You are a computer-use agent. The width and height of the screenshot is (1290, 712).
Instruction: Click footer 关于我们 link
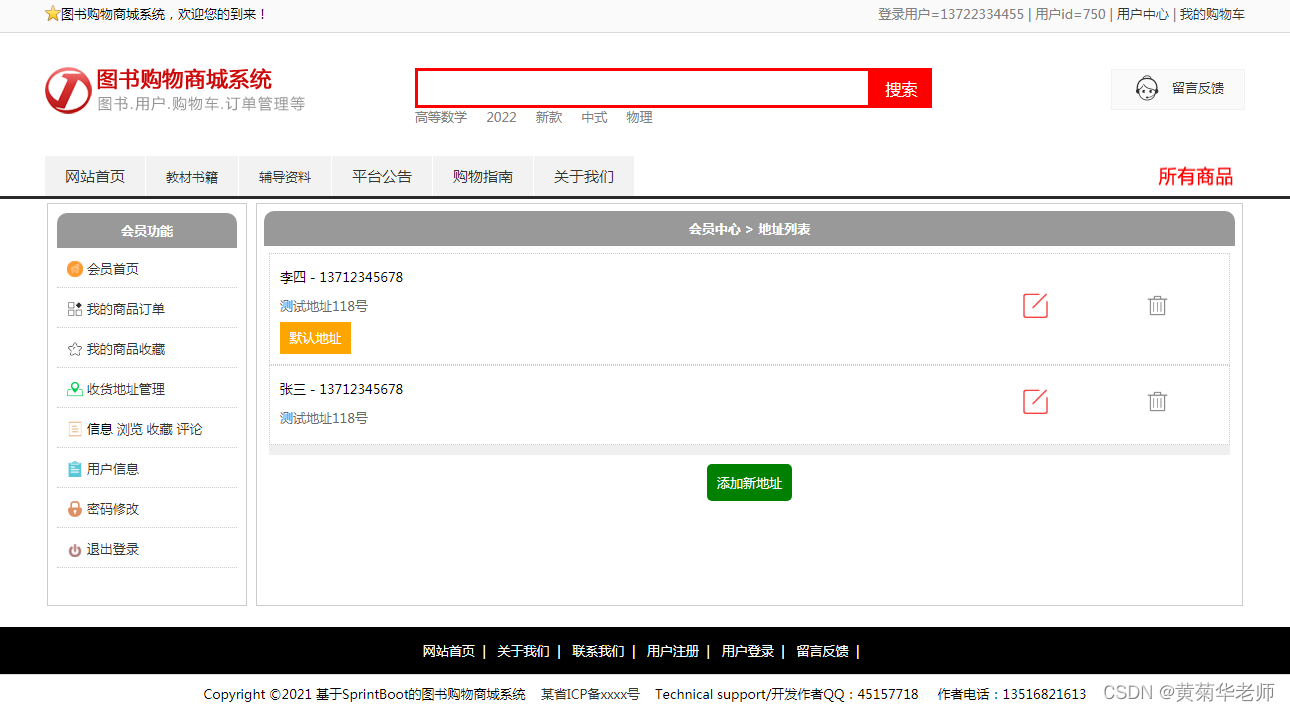click(x=523, y=651)
